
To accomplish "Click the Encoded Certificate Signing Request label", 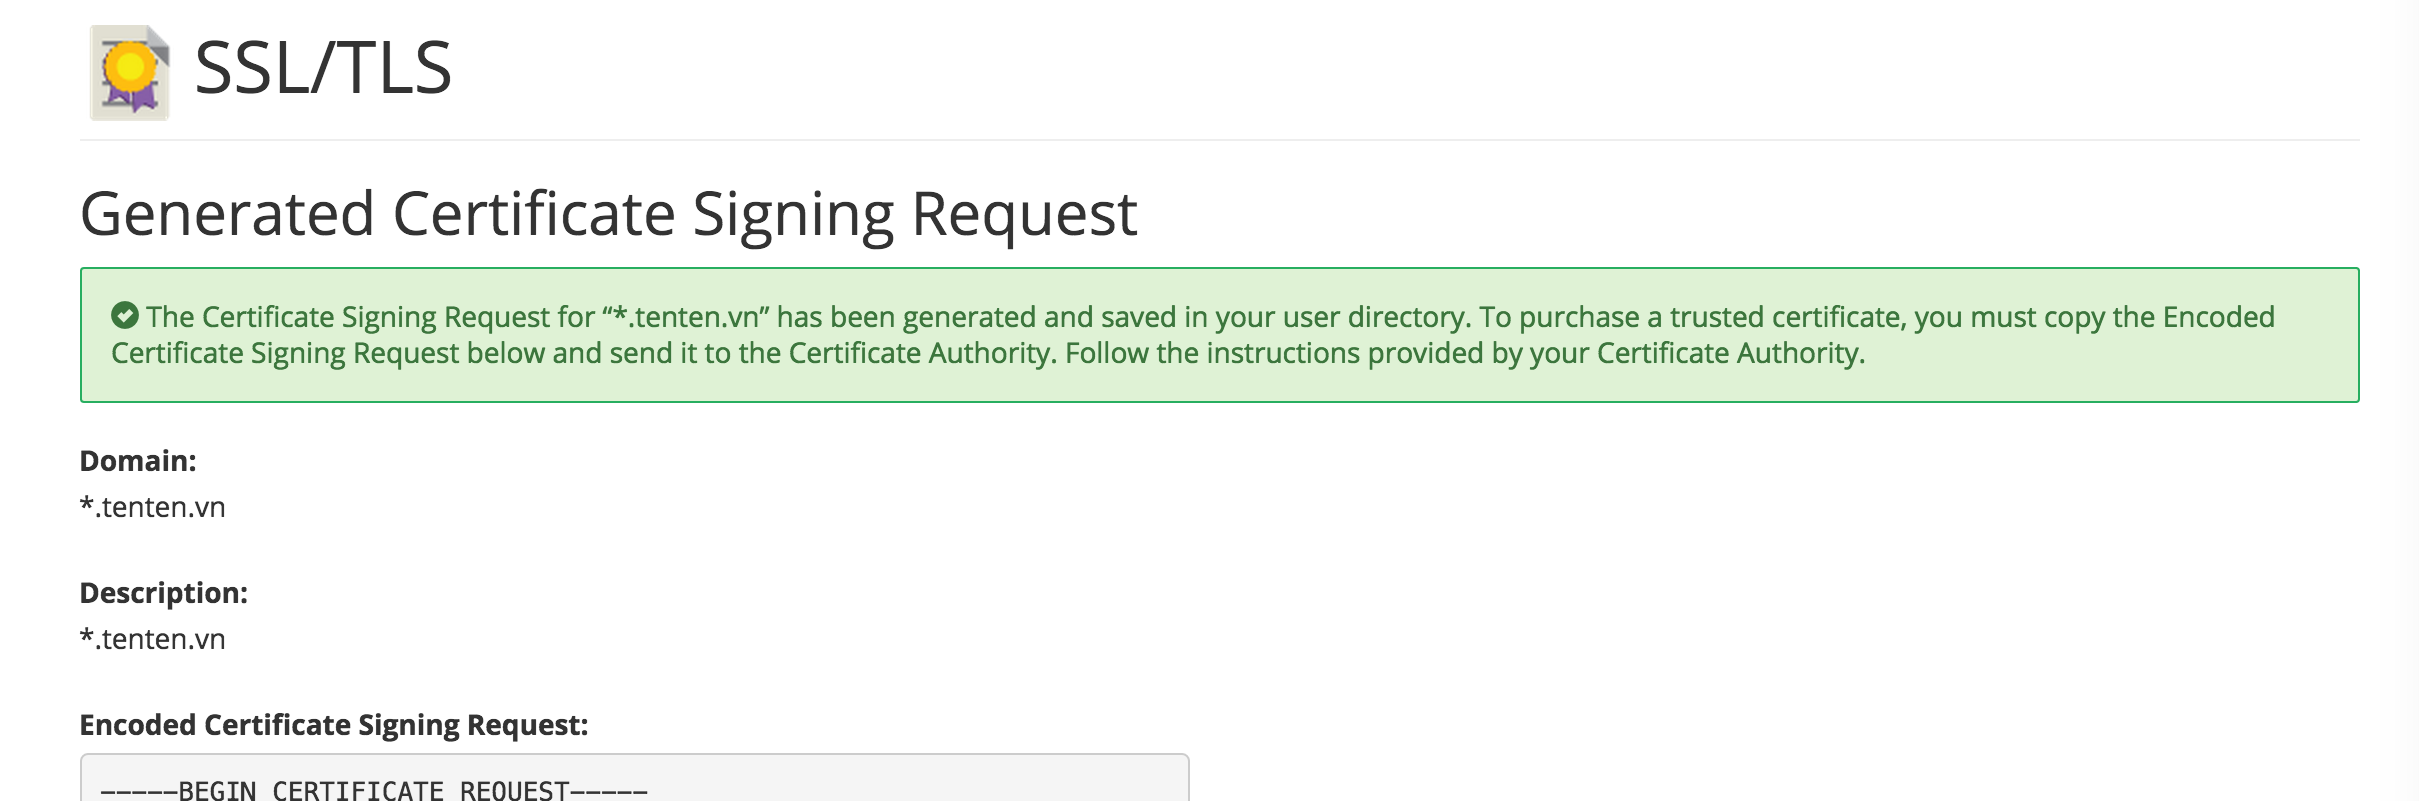I will (334, 725).
